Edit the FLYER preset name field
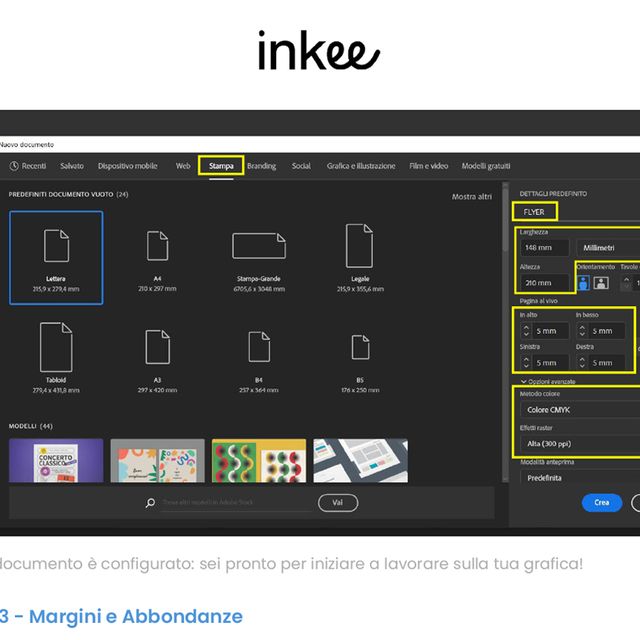This screenshot has height=640, width=640. 535,212
